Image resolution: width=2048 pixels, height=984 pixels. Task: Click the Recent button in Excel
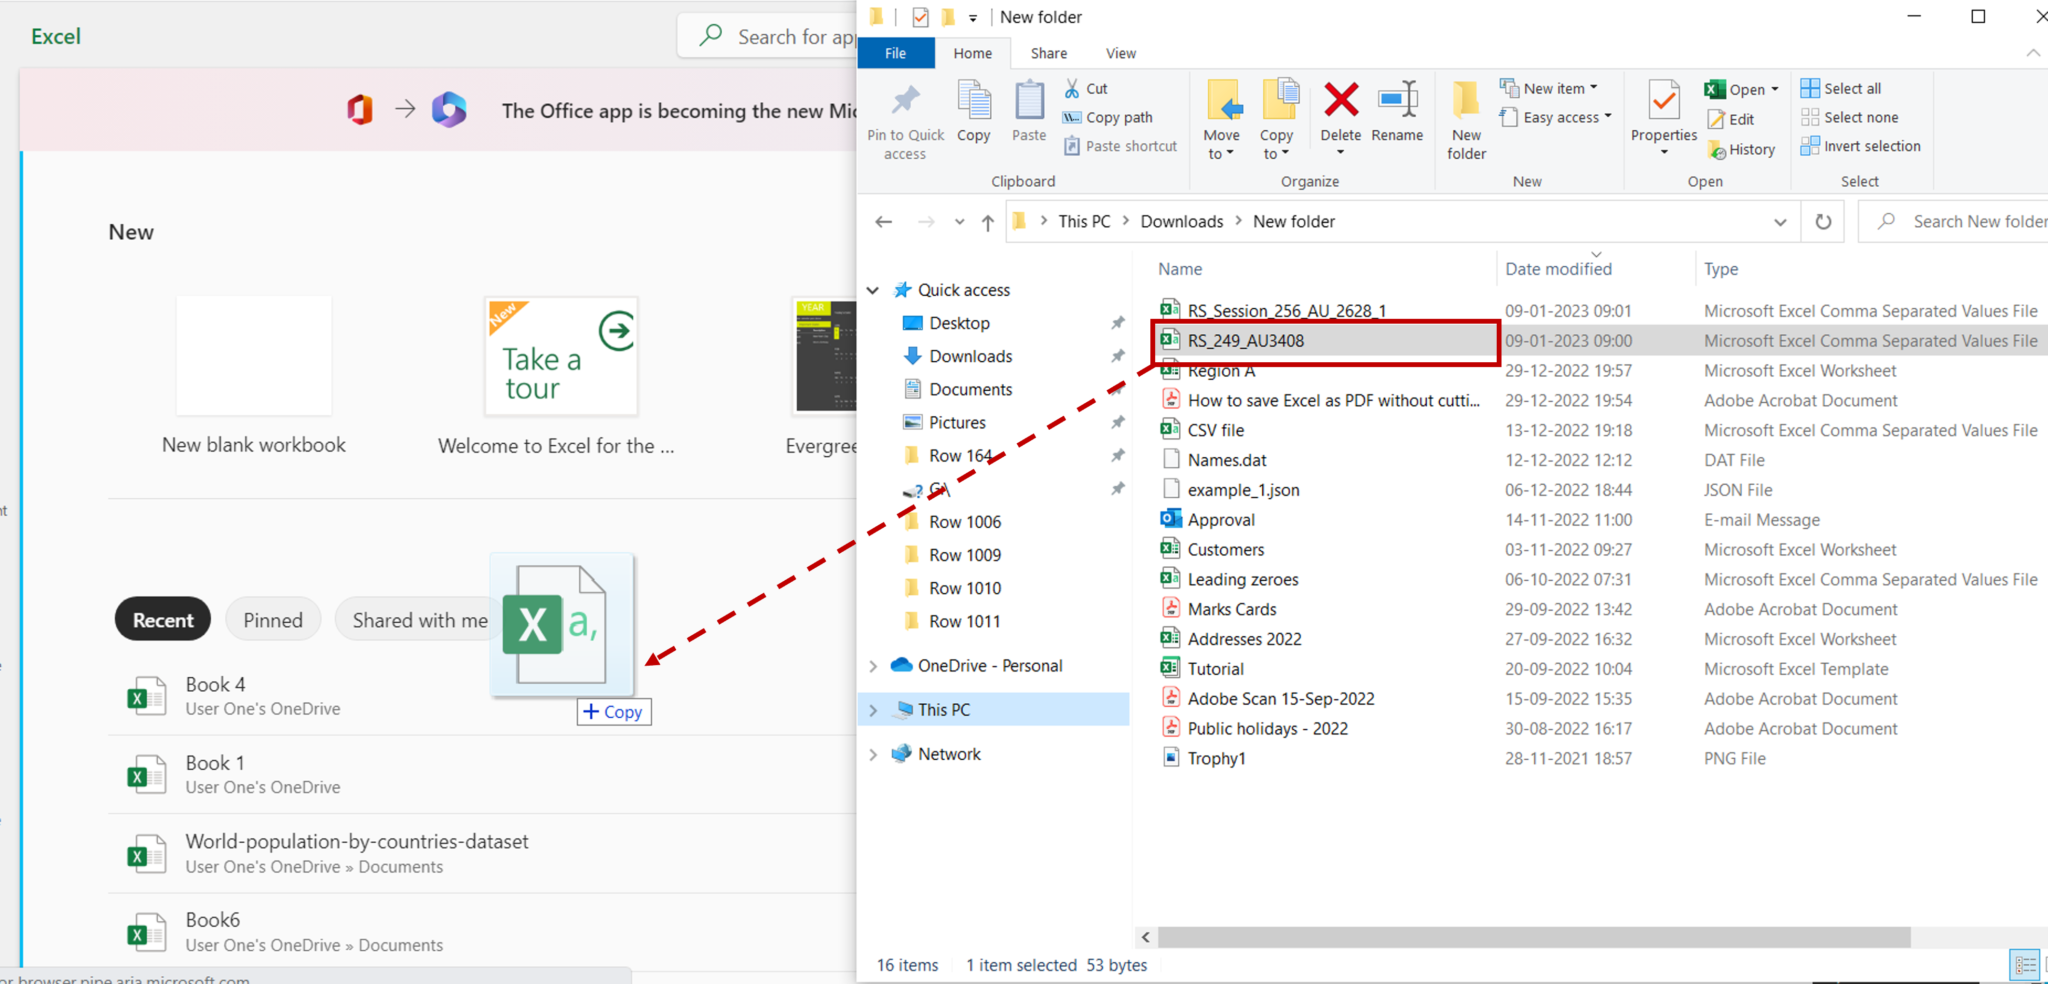click(162, 619)
